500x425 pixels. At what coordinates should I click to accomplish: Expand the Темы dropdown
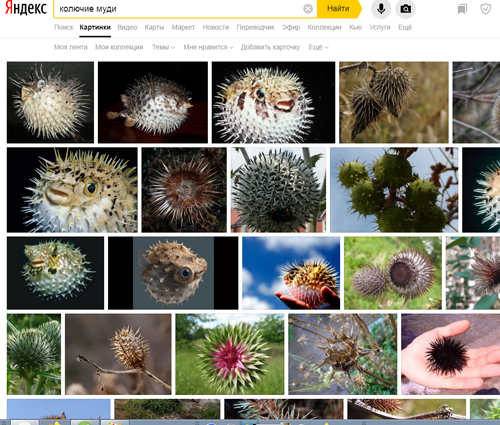(163, 47)
